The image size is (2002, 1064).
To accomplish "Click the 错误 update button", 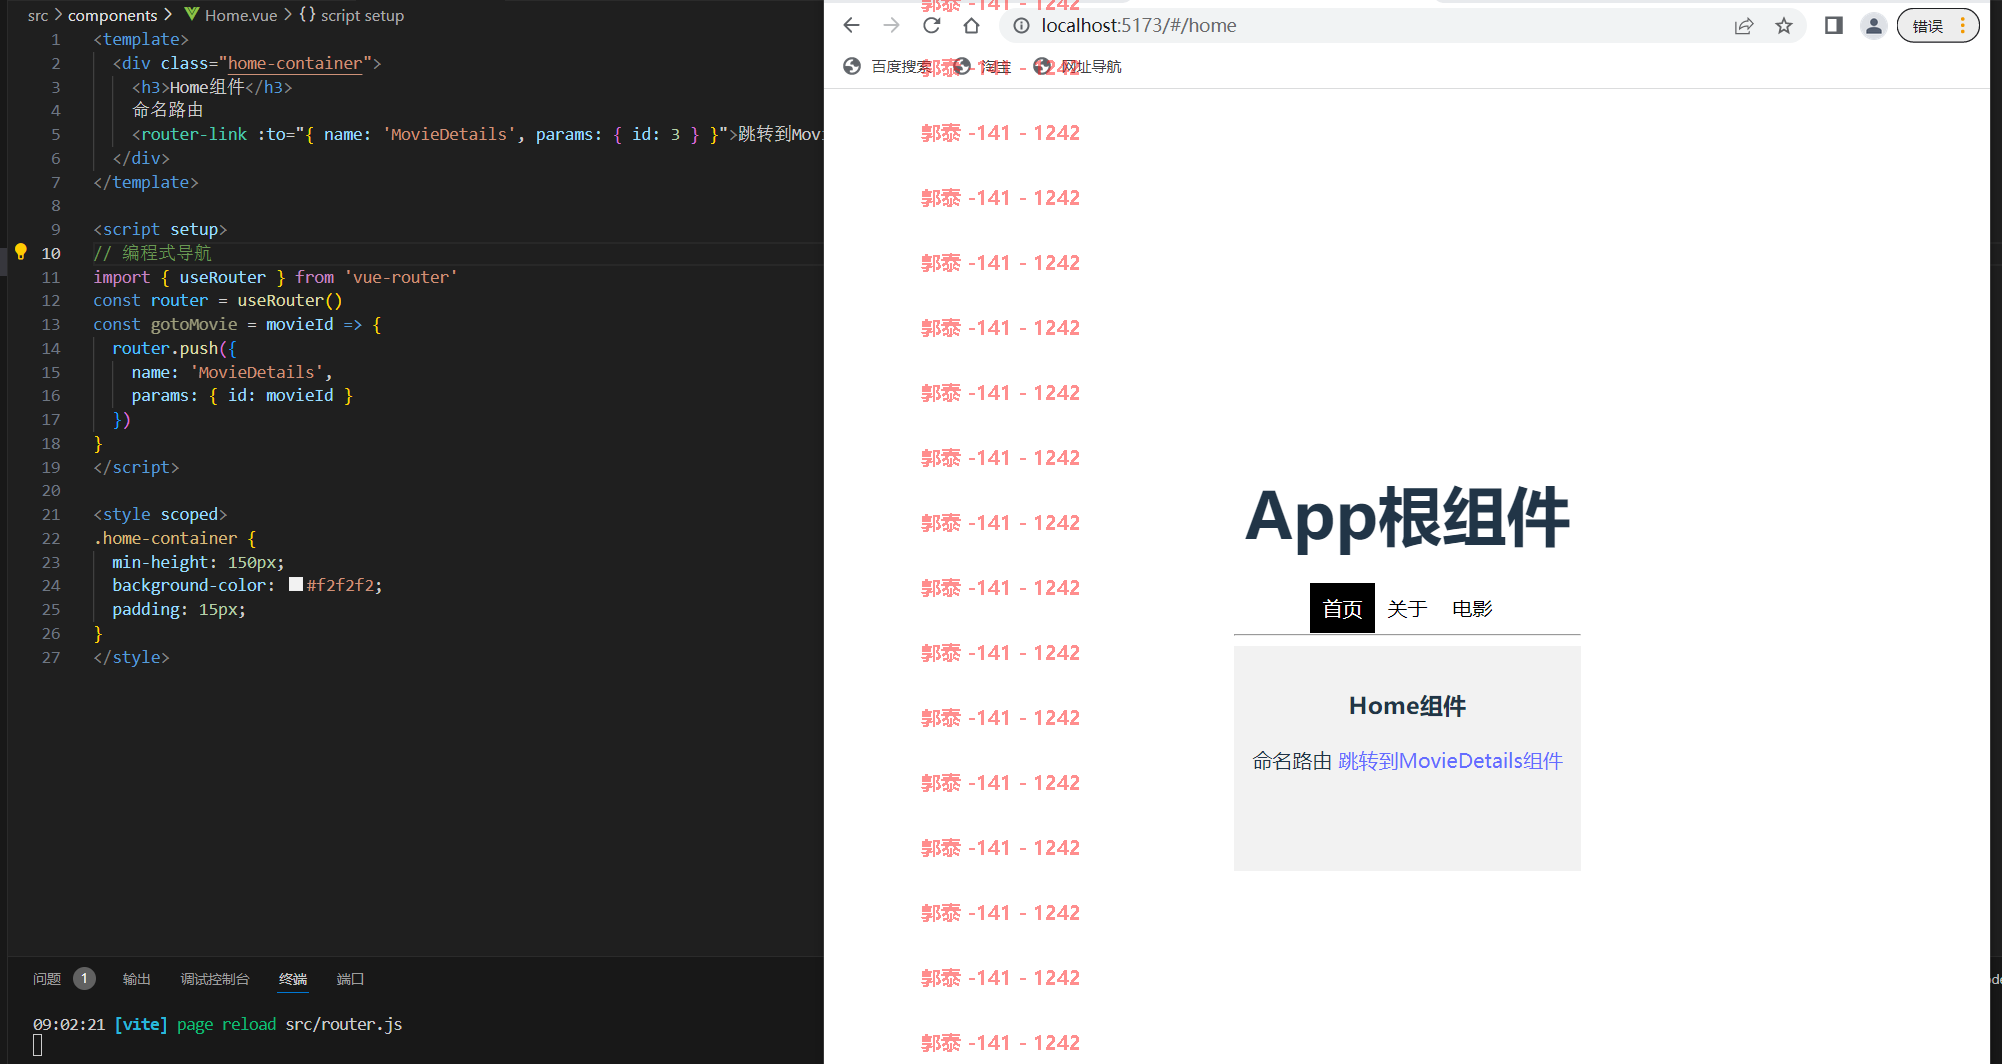I will click(x=1938, y=26).
